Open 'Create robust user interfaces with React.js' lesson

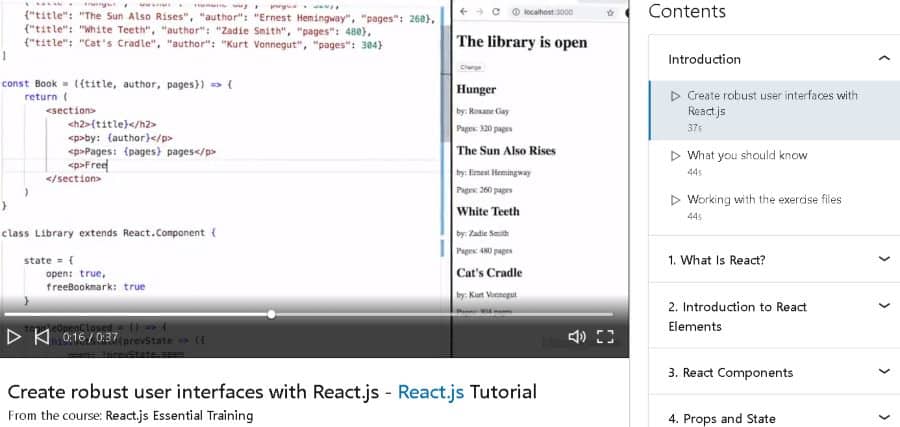775,110
